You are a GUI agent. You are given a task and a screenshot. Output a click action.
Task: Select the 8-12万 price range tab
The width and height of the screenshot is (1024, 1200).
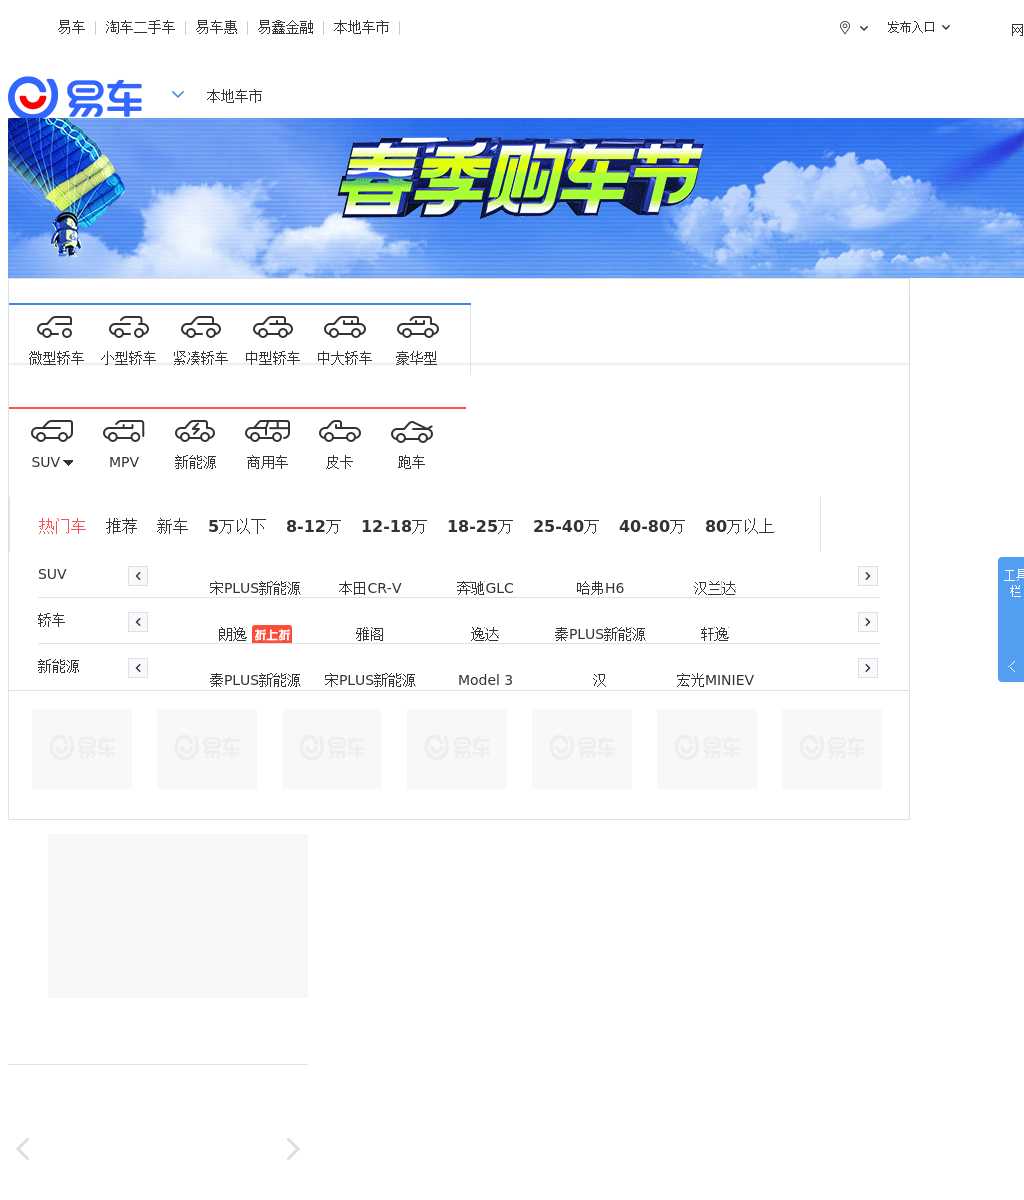[313, 526]
